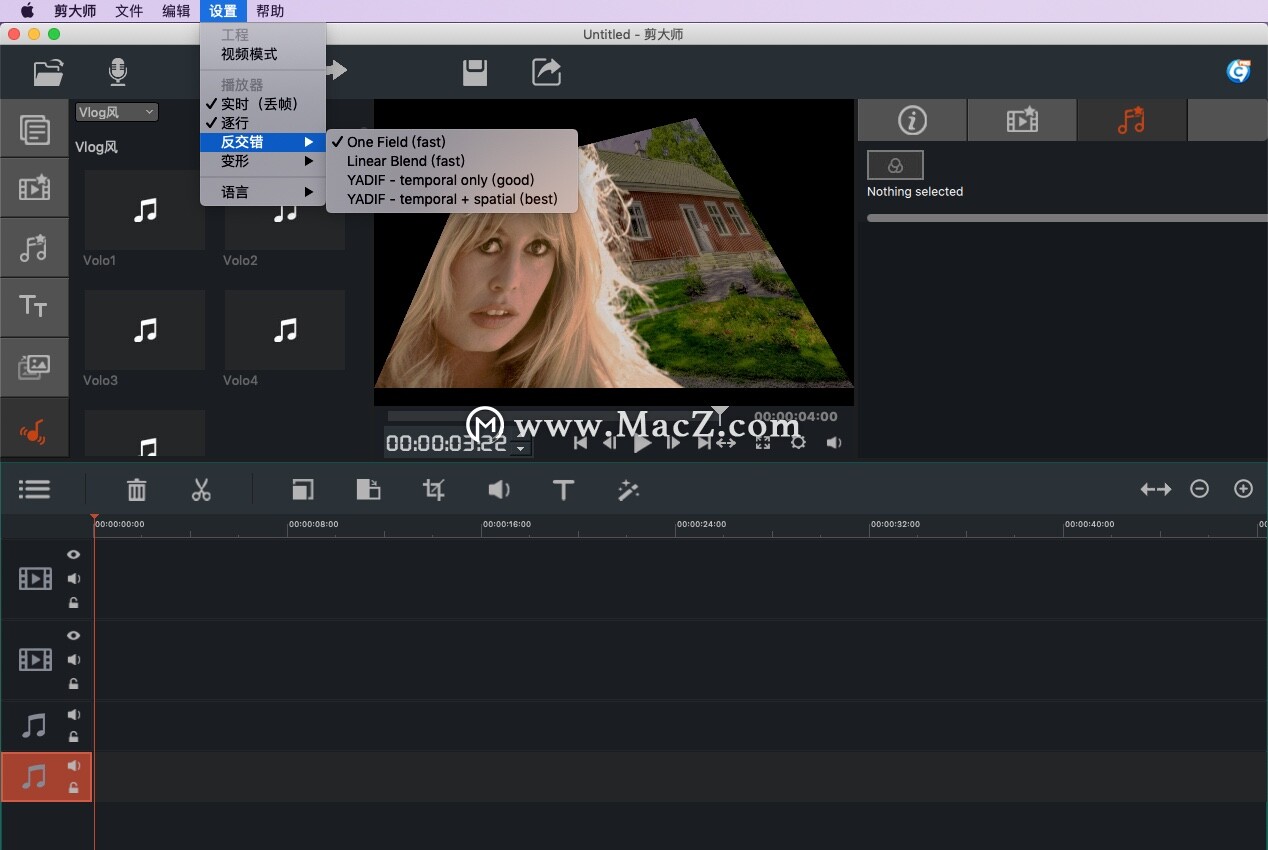The height and width of the screenshot is (850, 1268).
Task: Open the Vlog风 style dropdown
Action: [116, 112]
